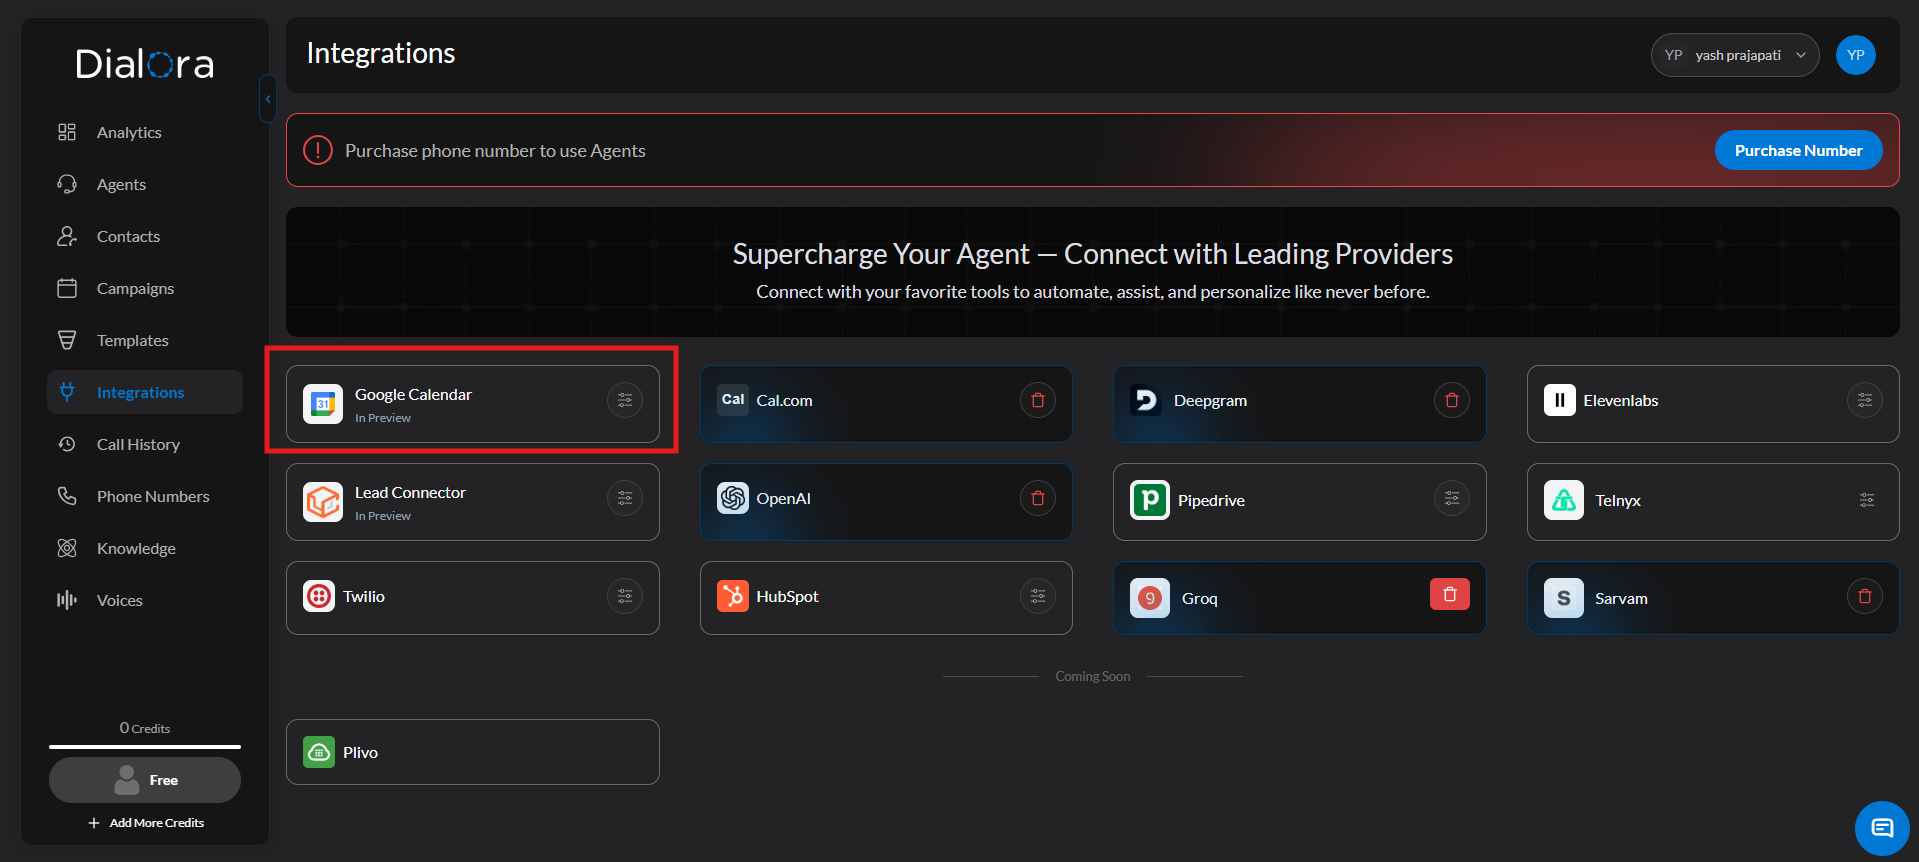Remove the Deepgram integration via trash icon

1451,400
